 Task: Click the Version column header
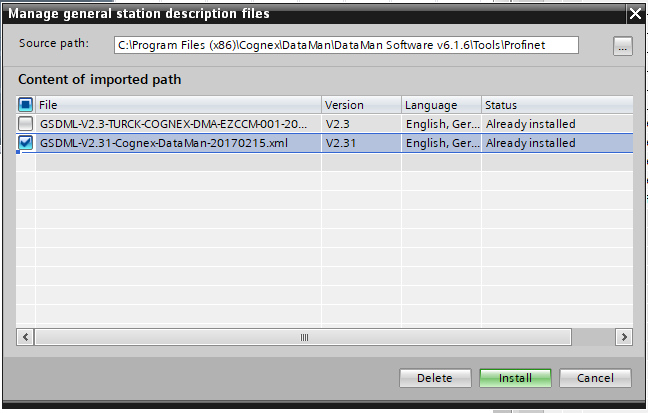coord(360,105)
